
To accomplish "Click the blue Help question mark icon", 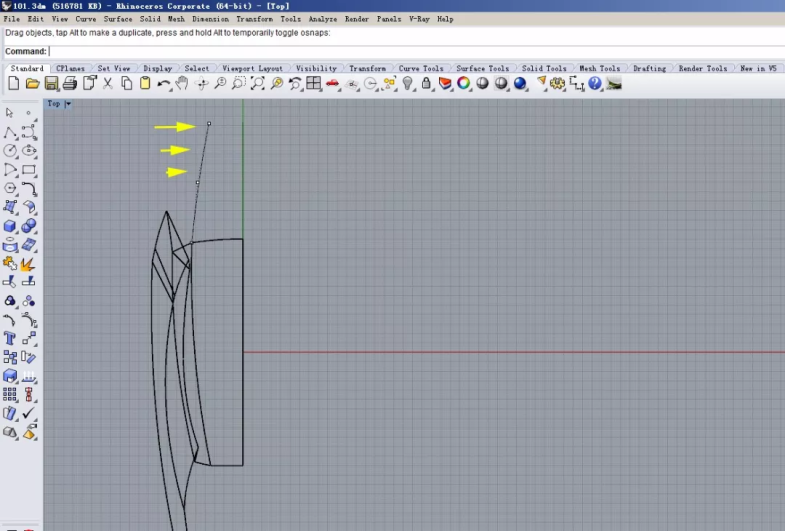I will (x=595, y=84).
